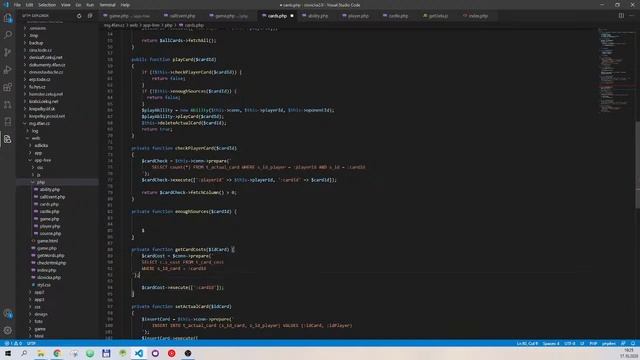Open the Terminal menu
Screen dimensions: 640x360
(x=107, y=5)
